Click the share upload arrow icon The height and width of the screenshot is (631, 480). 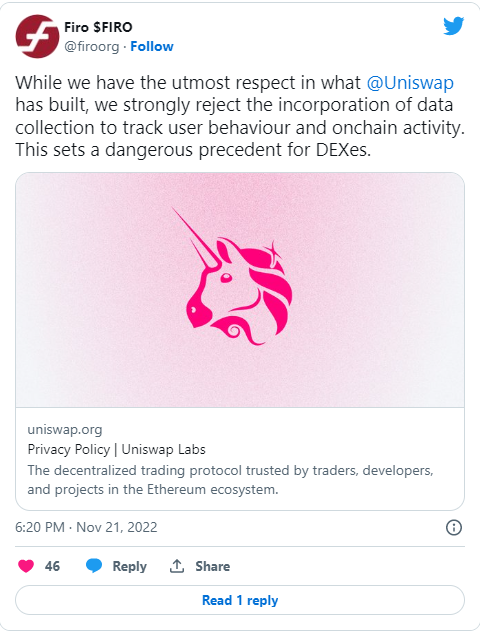coord(177,566)
